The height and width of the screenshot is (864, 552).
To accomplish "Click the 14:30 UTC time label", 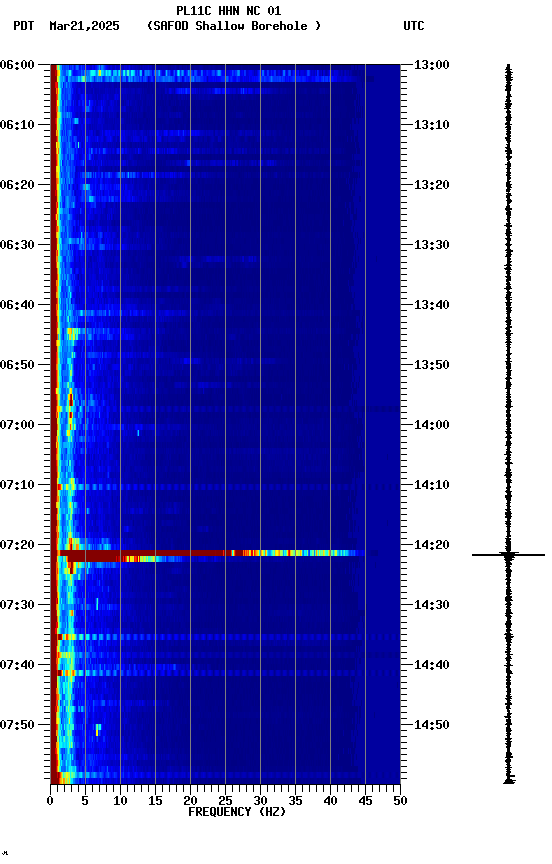I will pos(432,605).
